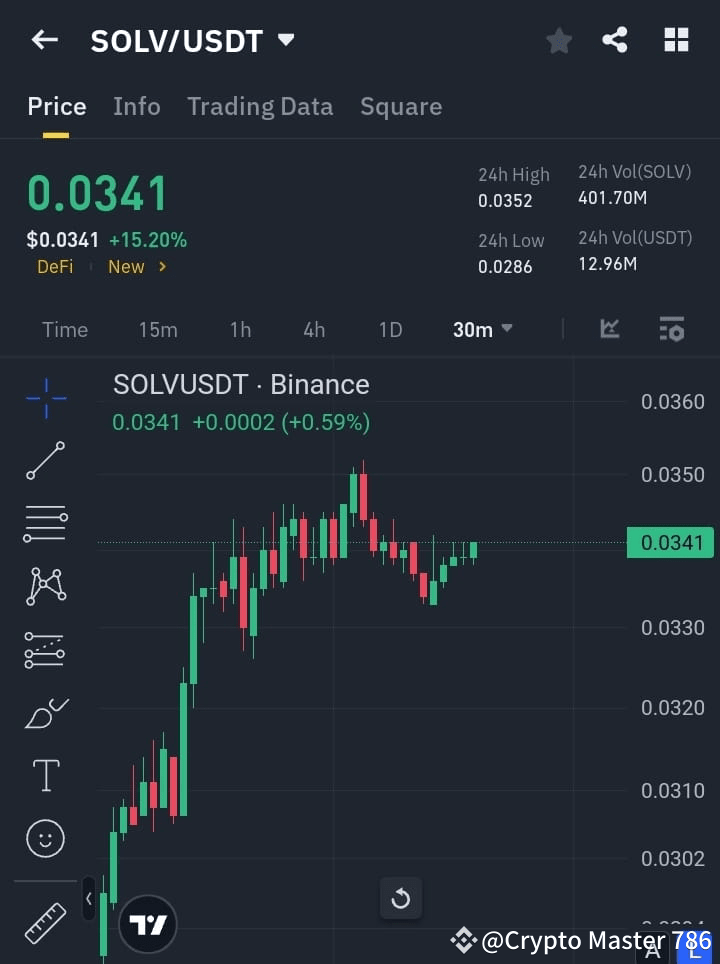Select the ruler measurement tool

[44, 922]
